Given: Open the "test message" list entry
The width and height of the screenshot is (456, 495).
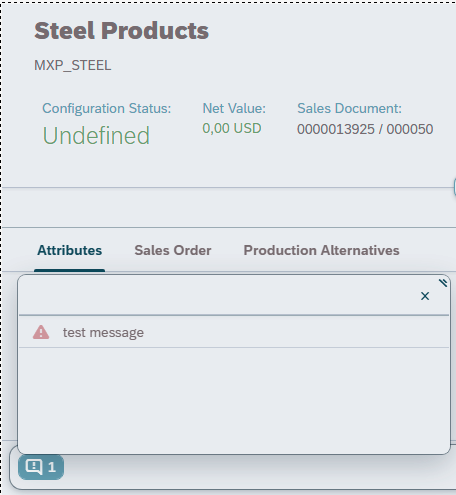Looking at the screenshot, I should (x=234, y=332).
